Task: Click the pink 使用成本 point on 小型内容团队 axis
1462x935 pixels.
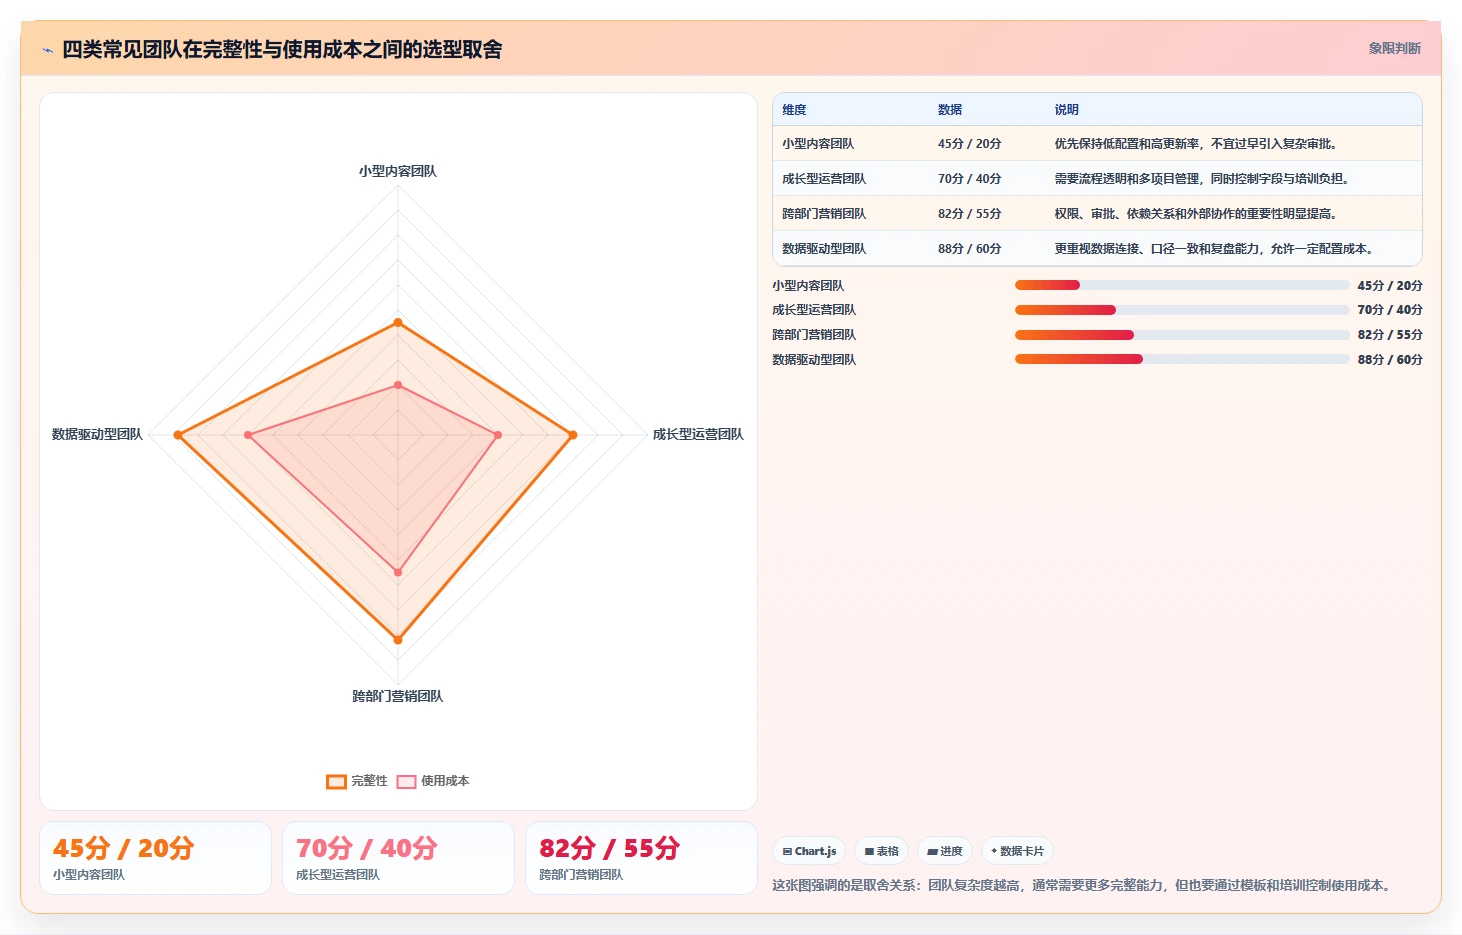Action: pyautogui.click(x=398, y=385)
